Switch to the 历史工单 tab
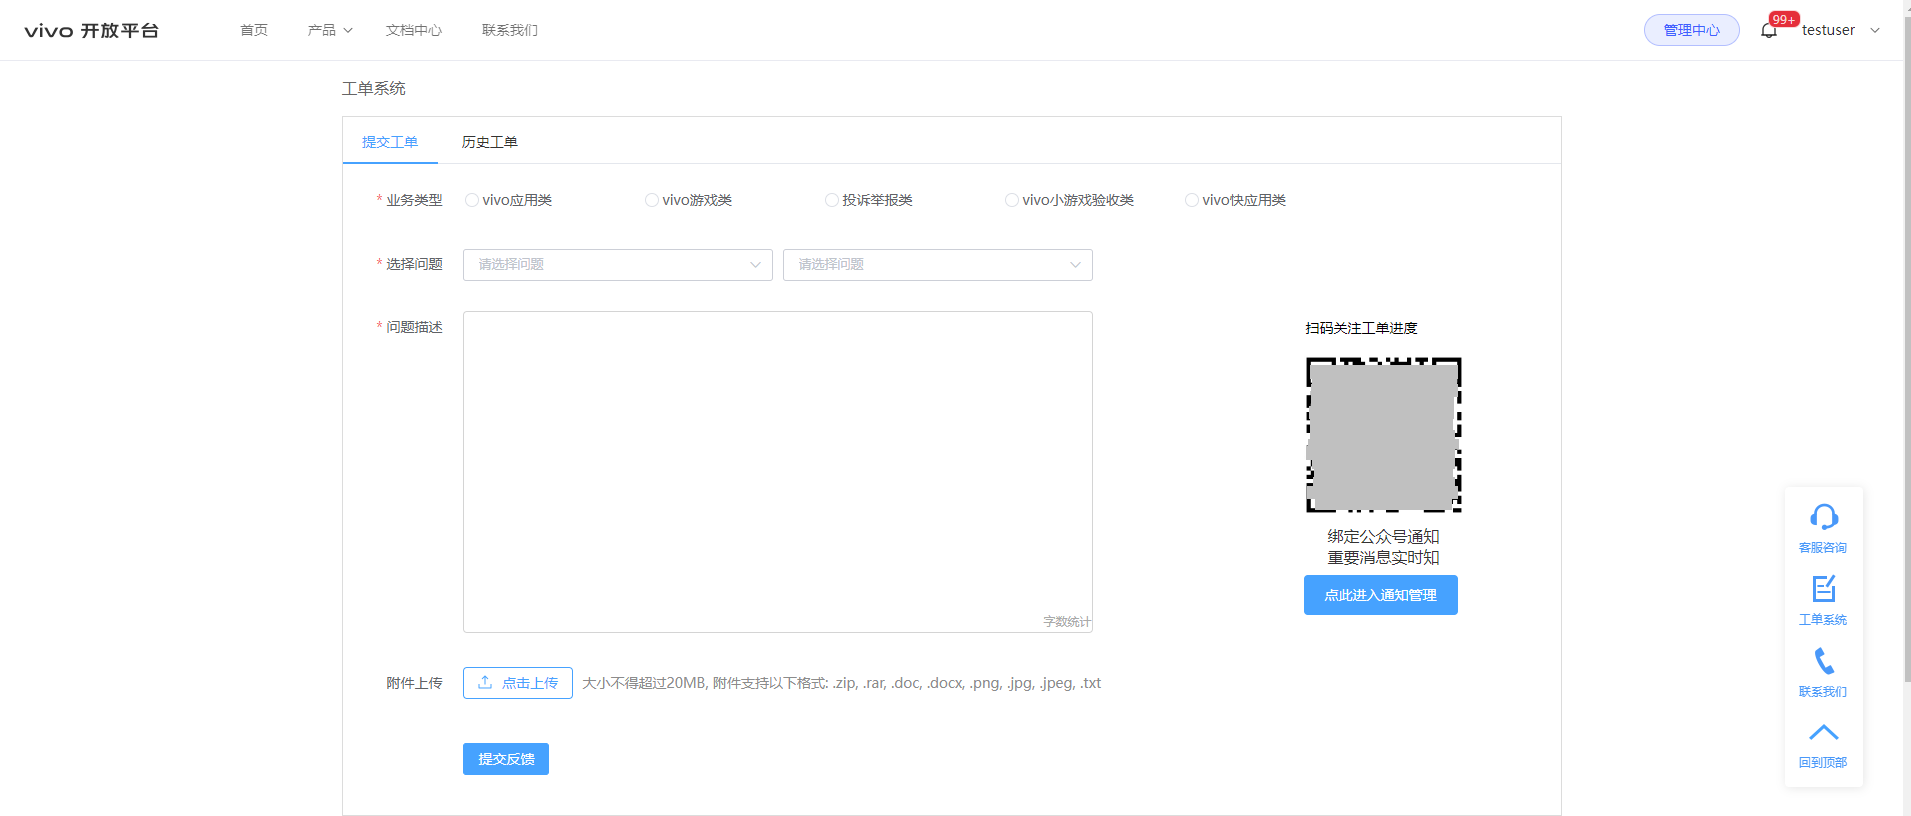Viewport: 1911px width, 816px height. pos(489,142)
